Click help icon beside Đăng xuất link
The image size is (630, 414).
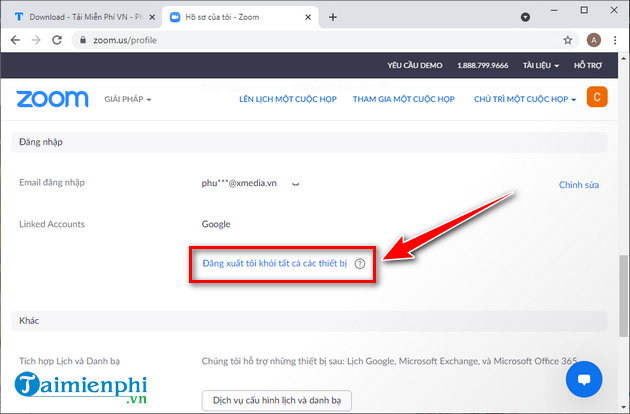(x=360, y=264)
